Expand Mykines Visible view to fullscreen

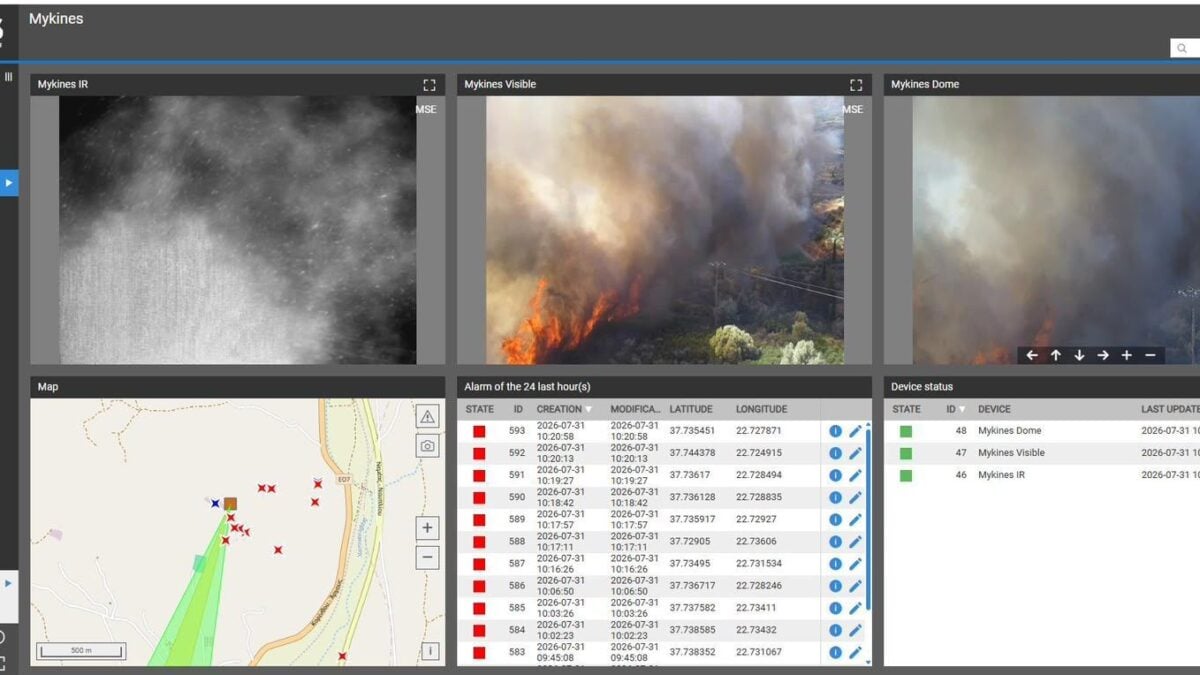[856, 85]
